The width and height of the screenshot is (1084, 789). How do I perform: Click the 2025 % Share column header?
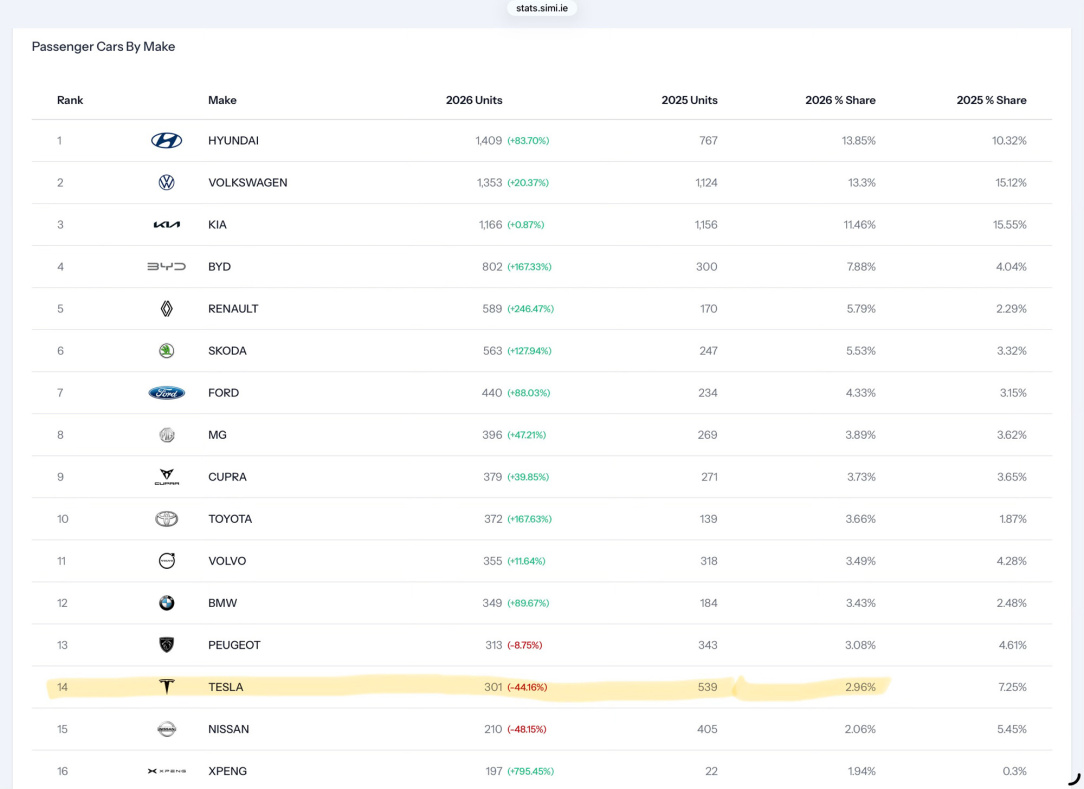coord(991,100)
